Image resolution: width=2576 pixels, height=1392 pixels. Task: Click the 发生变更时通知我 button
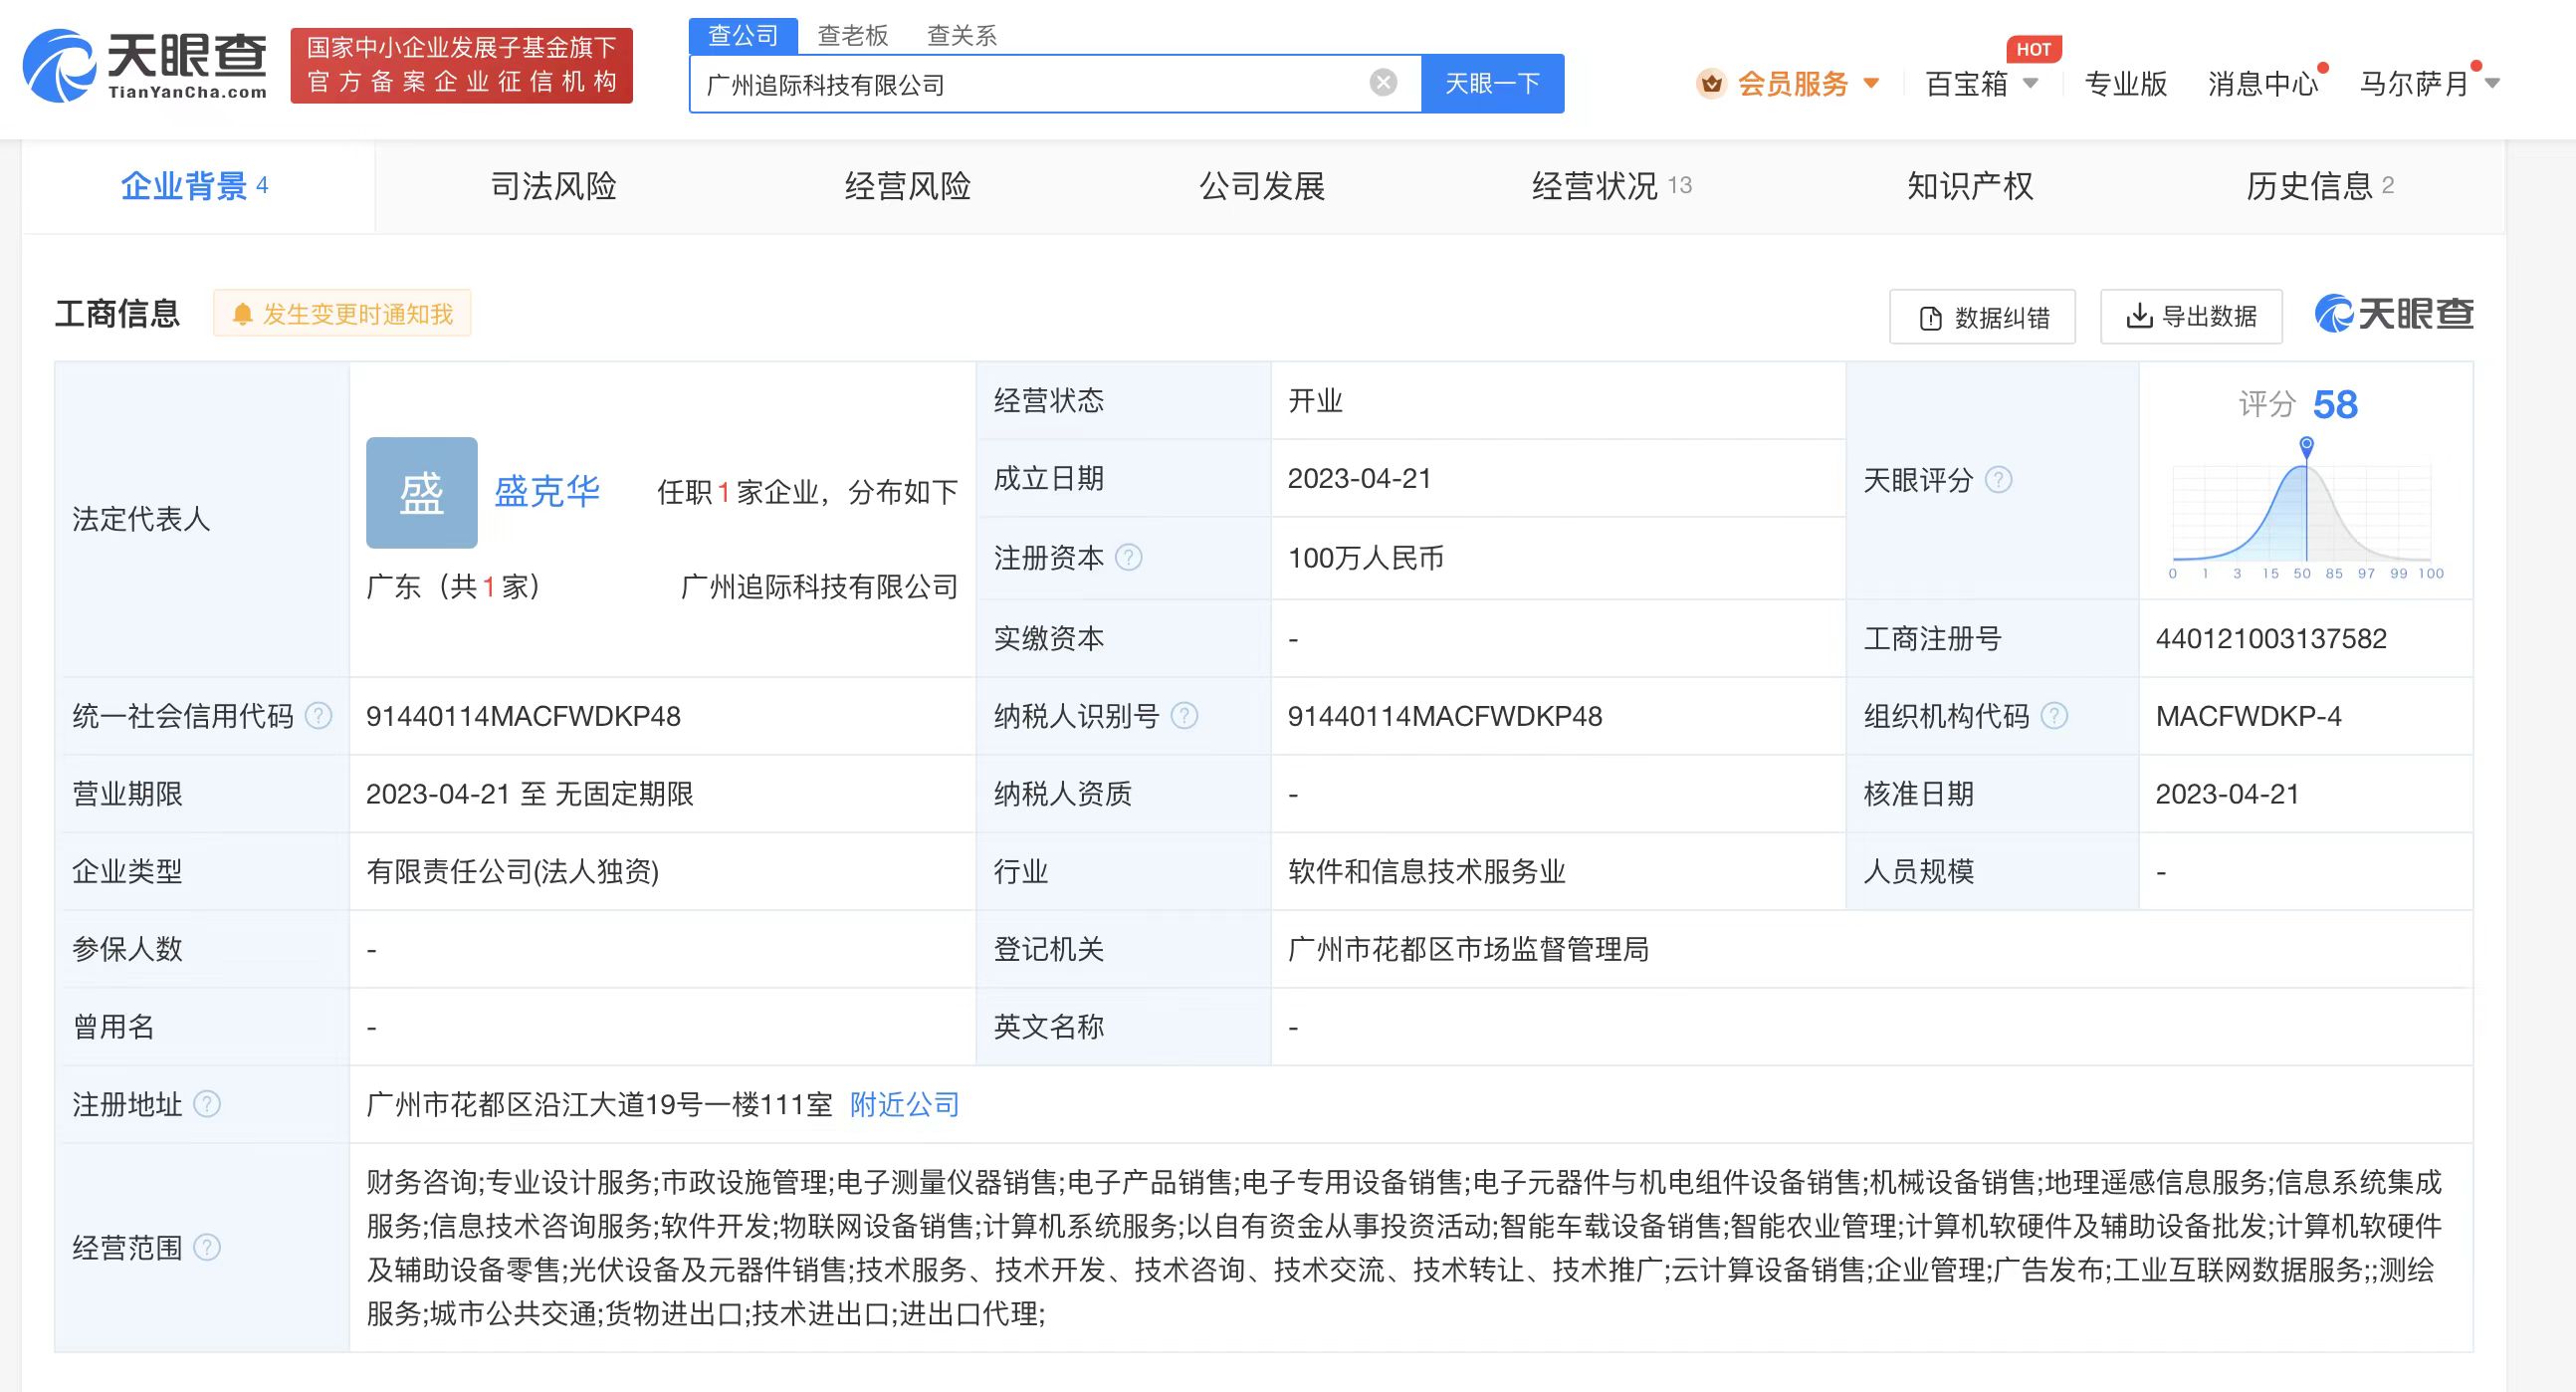(x=342, y=314)
